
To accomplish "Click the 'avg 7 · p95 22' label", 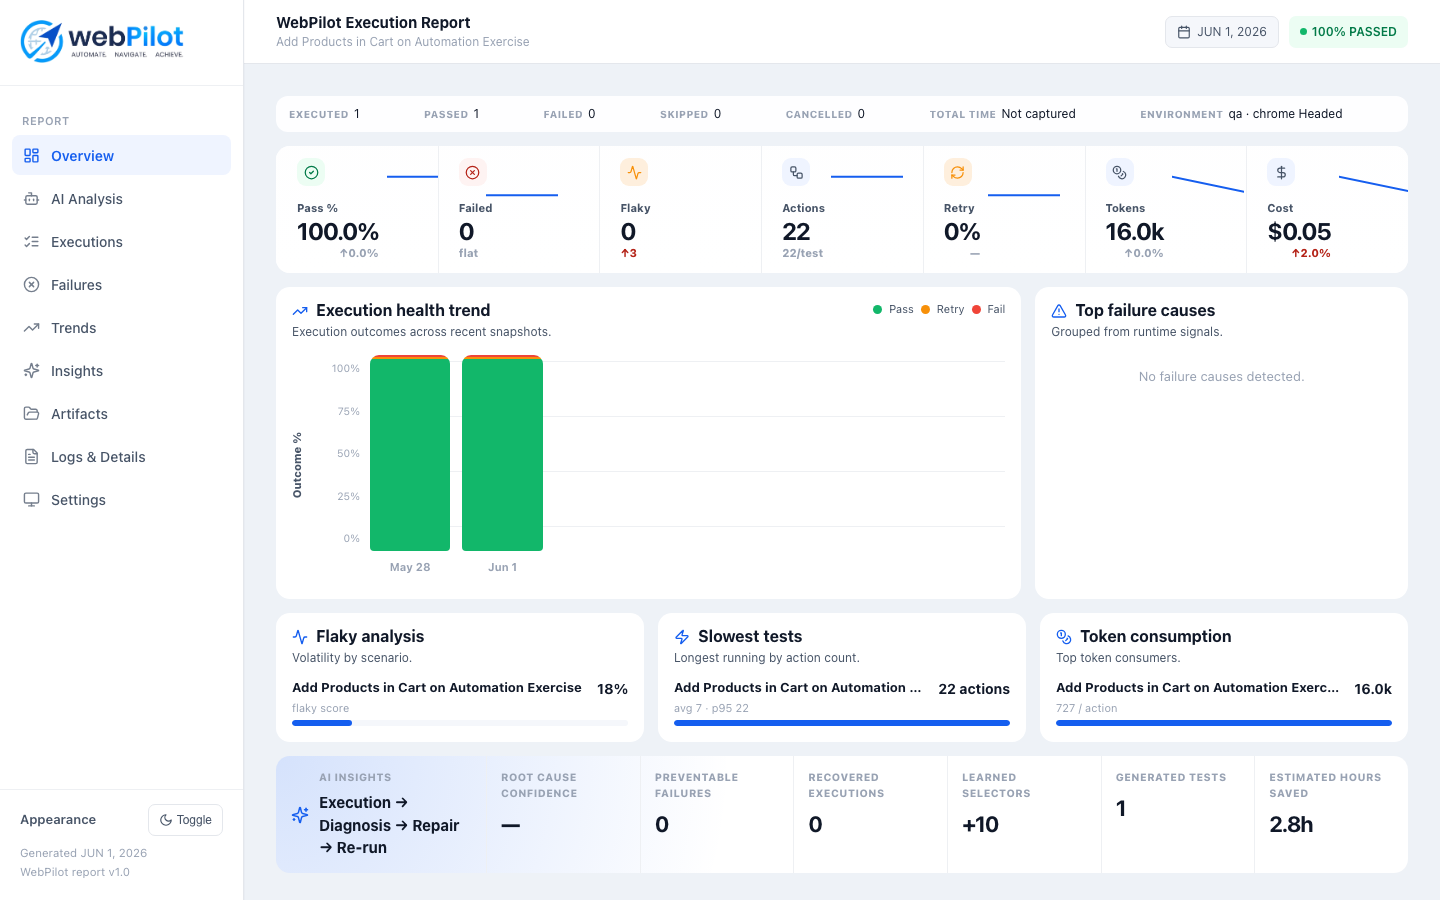I will pyautogui.click(x=711, y=708).
